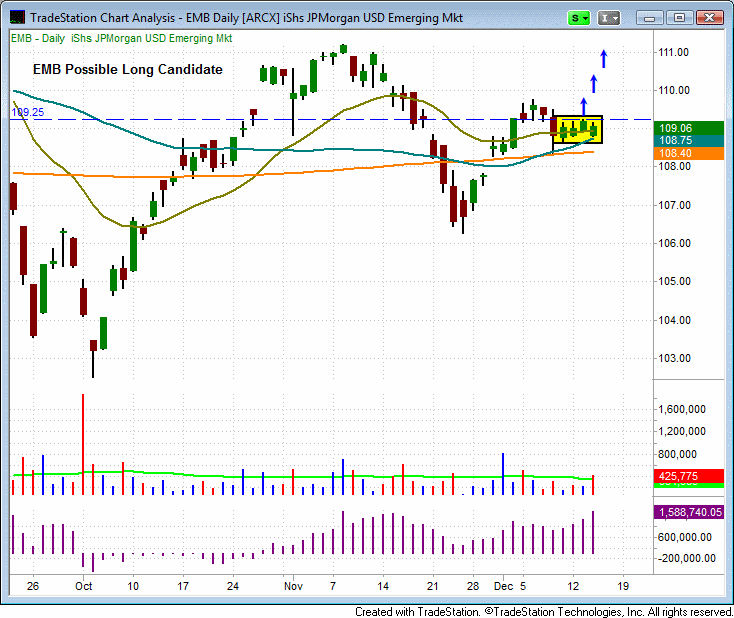Click the 1,200,000 volume axis label
734x618 pixels.
pyautogui.click(x=682, y=431)
